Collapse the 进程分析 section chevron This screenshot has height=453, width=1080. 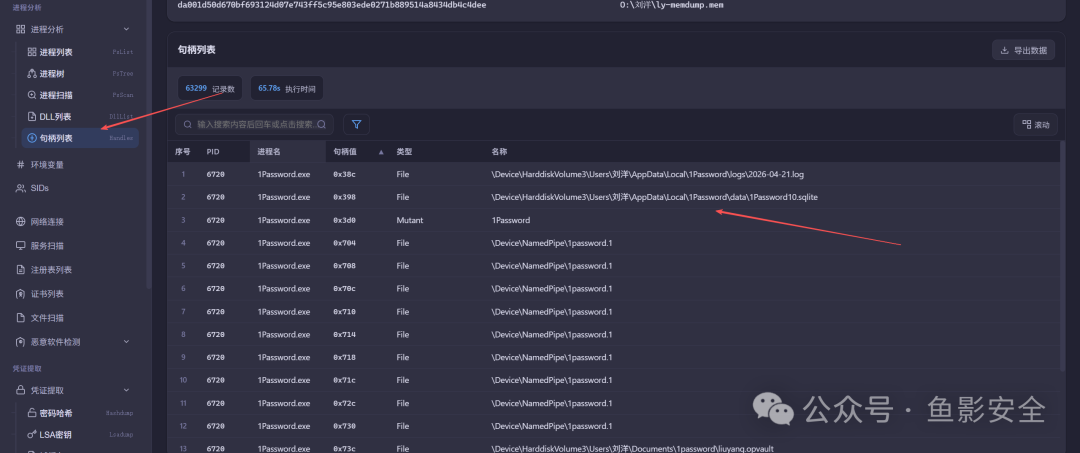click(126, 29)
